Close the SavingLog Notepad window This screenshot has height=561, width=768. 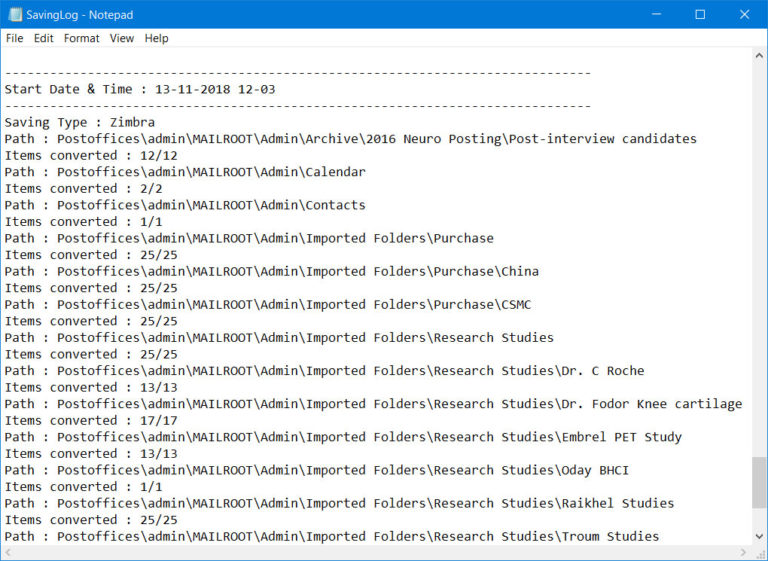745,14
